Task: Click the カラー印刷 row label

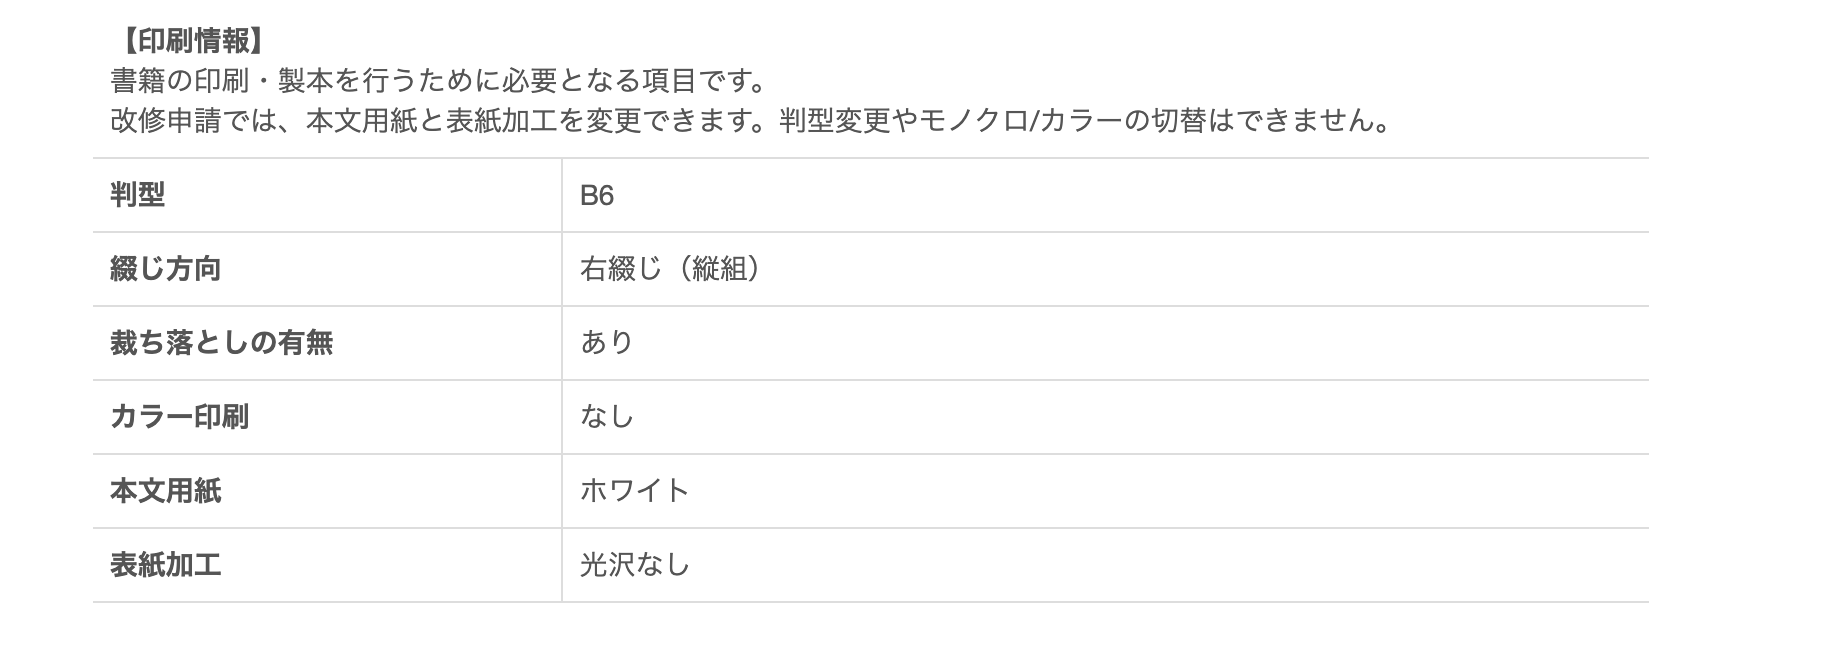Action: click(x=180, y=417)
